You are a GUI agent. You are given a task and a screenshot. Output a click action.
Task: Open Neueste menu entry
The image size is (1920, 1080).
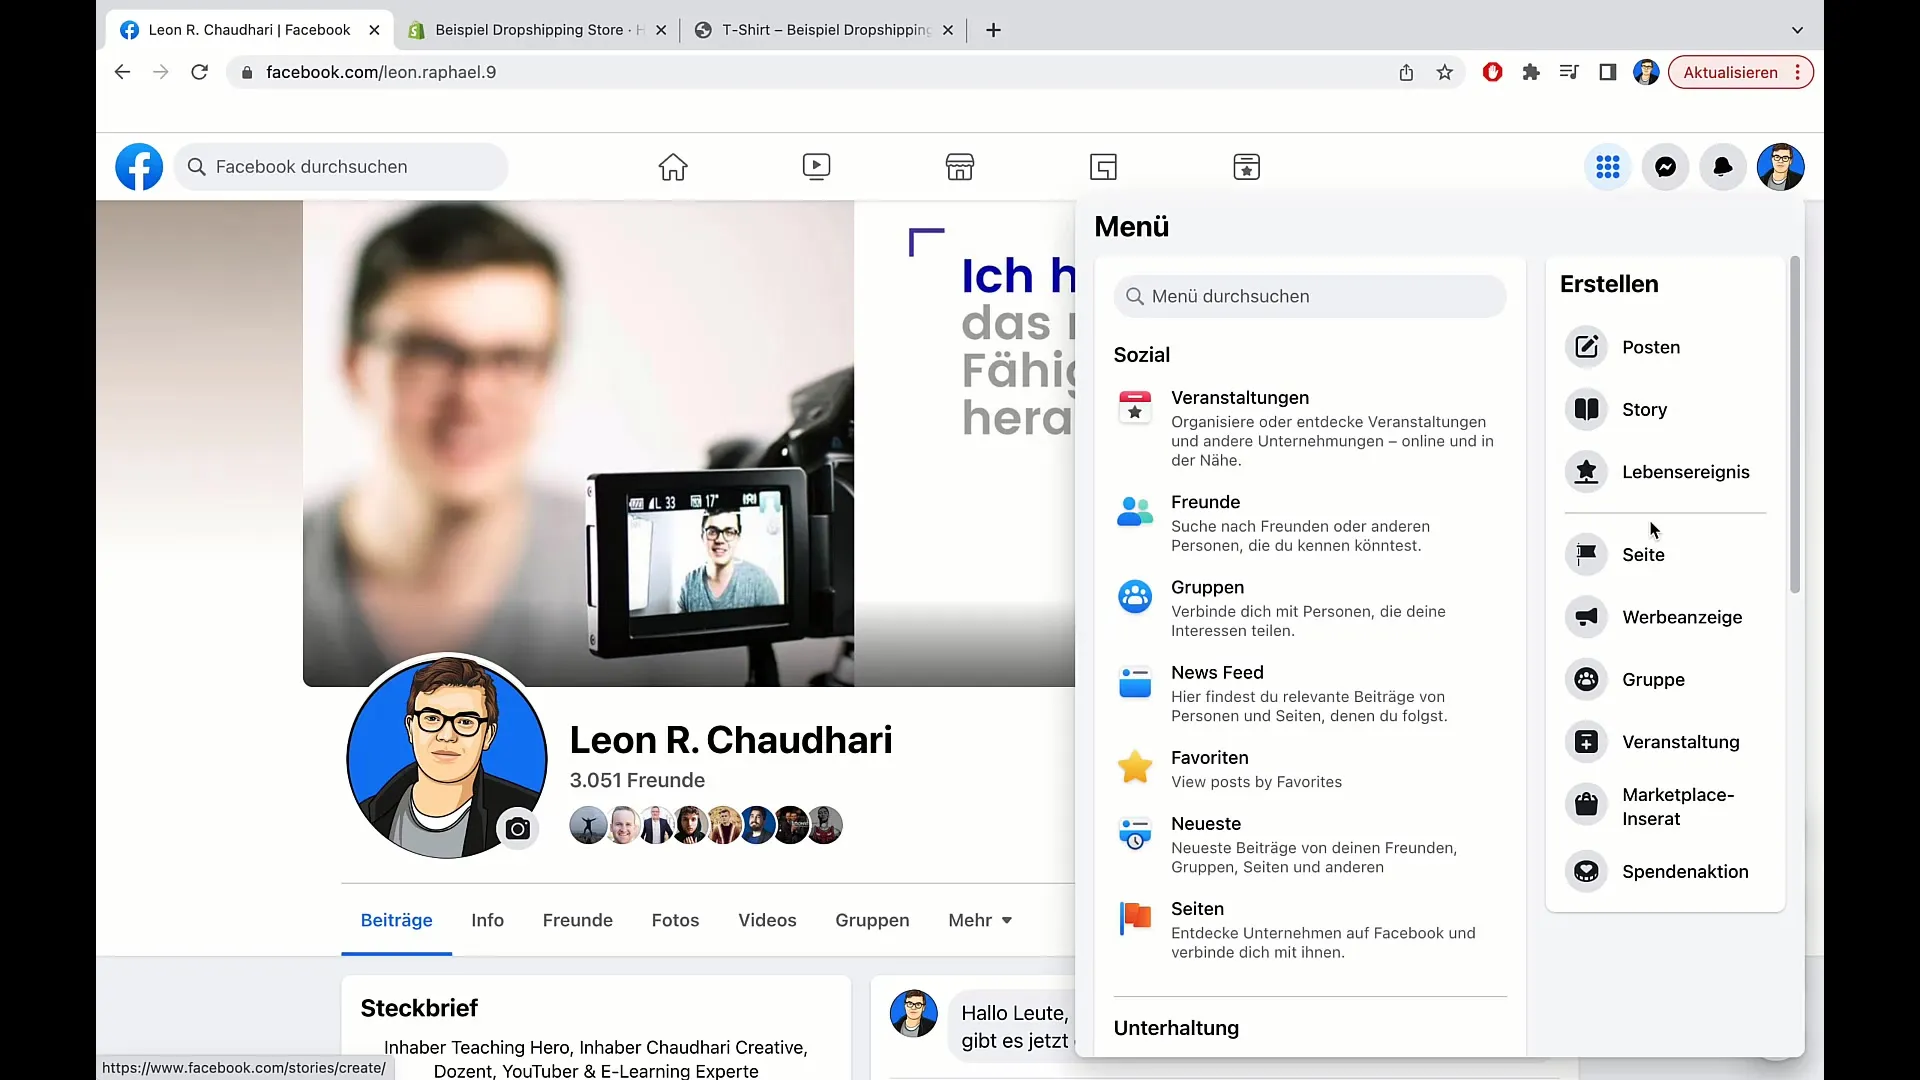tap(1310, 845)
